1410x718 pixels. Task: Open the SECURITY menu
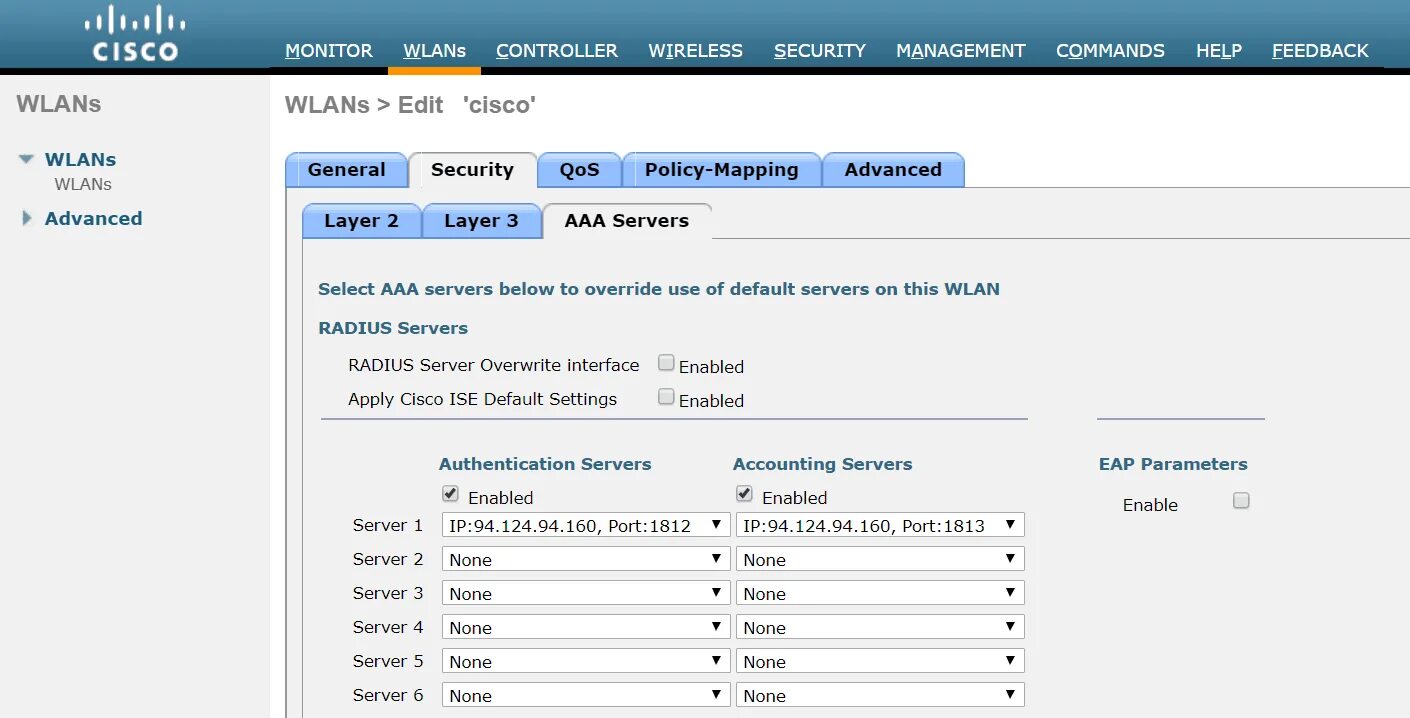819,51
